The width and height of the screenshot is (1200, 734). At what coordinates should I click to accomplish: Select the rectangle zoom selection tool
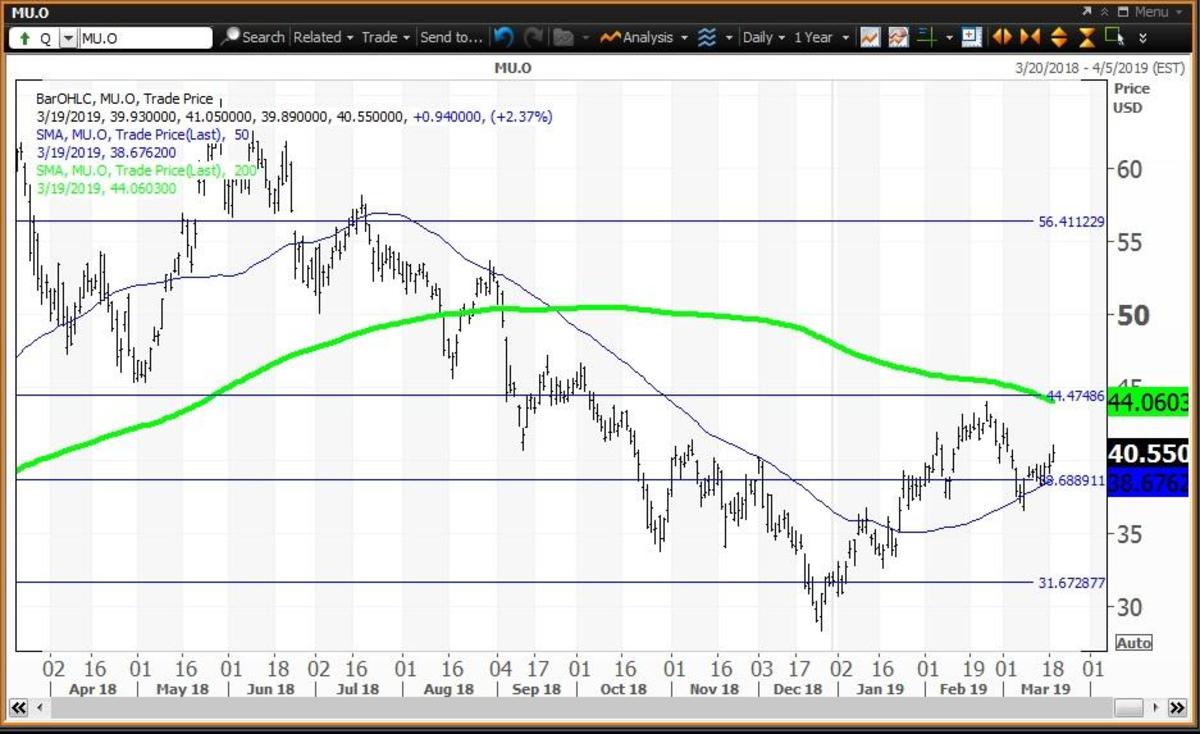(x=1116, y=37)
